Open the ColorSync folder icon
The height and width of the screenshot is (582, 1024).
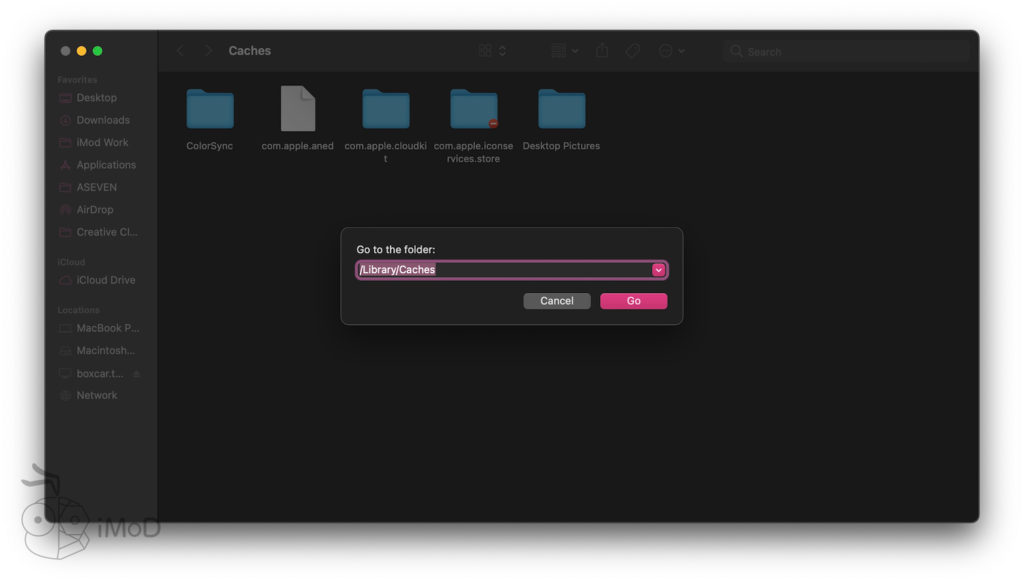(210, 110)
